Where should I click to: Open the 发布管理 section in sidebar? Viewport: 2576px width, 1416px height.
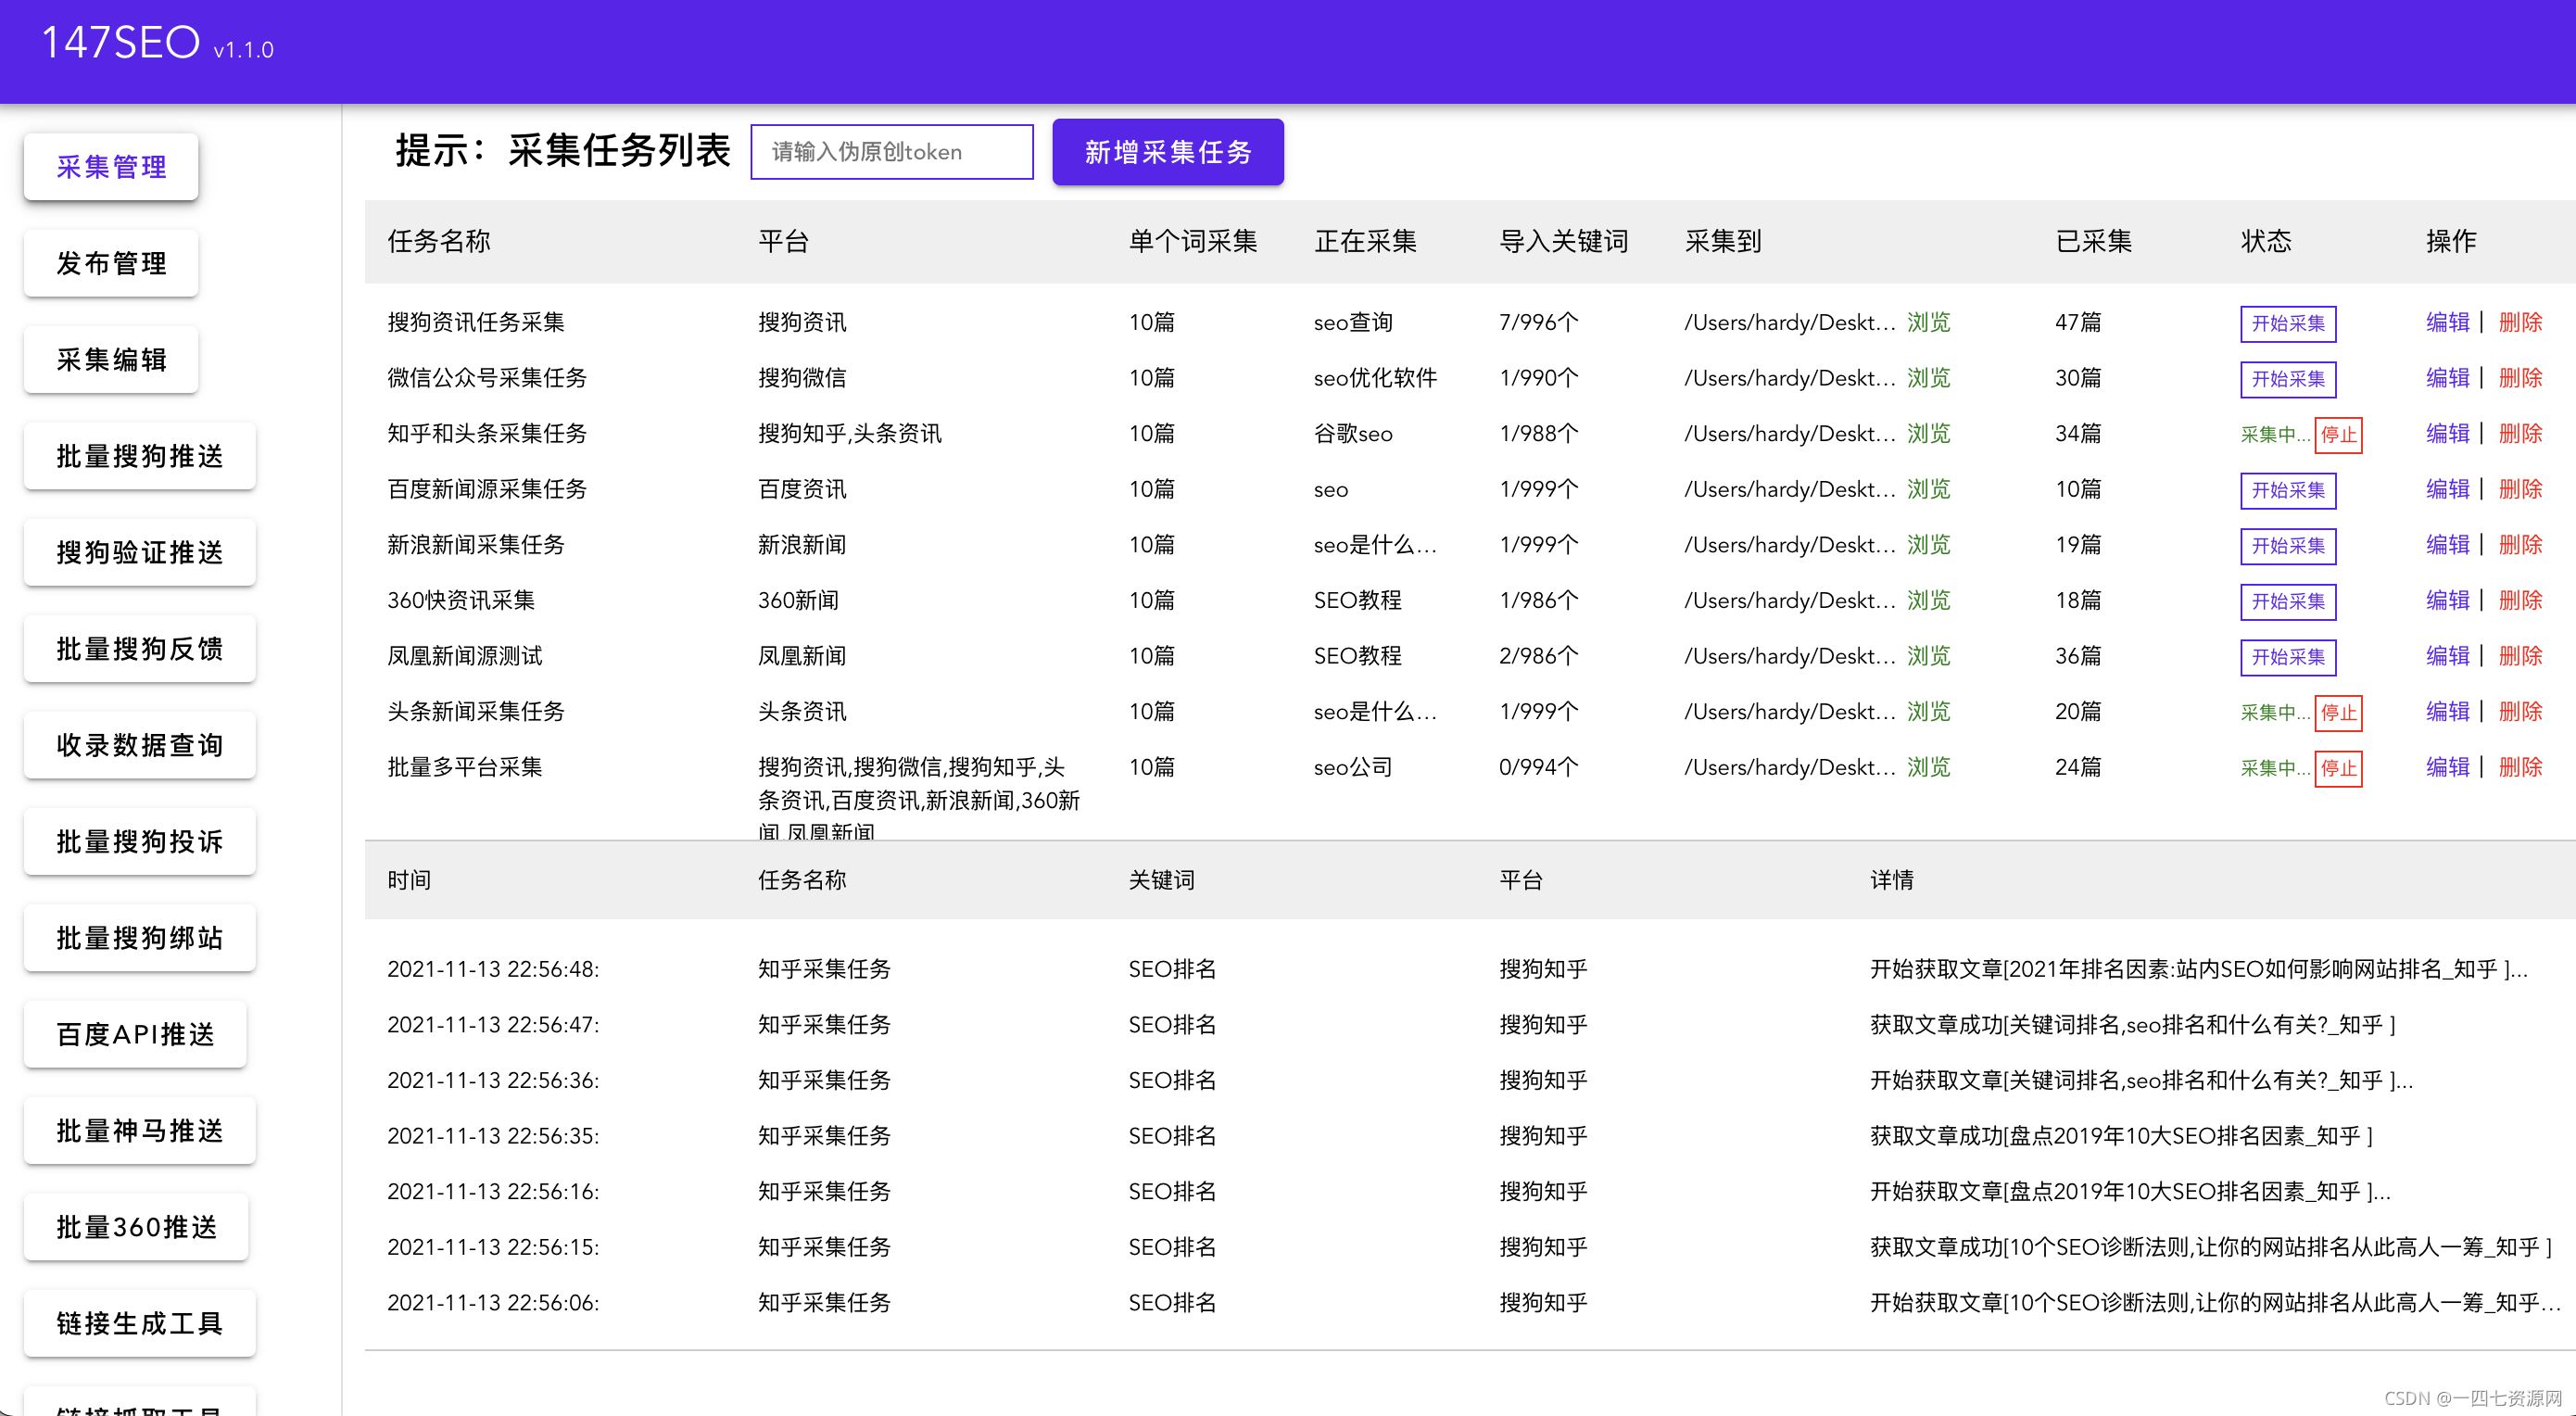coord(110,262)
